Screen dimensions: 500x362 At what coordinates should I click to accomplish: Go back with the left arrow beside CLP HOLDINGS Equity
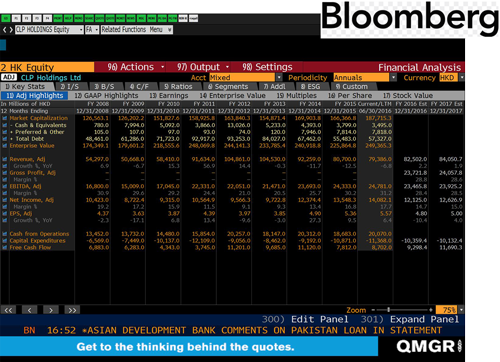[x=5, y=30]
